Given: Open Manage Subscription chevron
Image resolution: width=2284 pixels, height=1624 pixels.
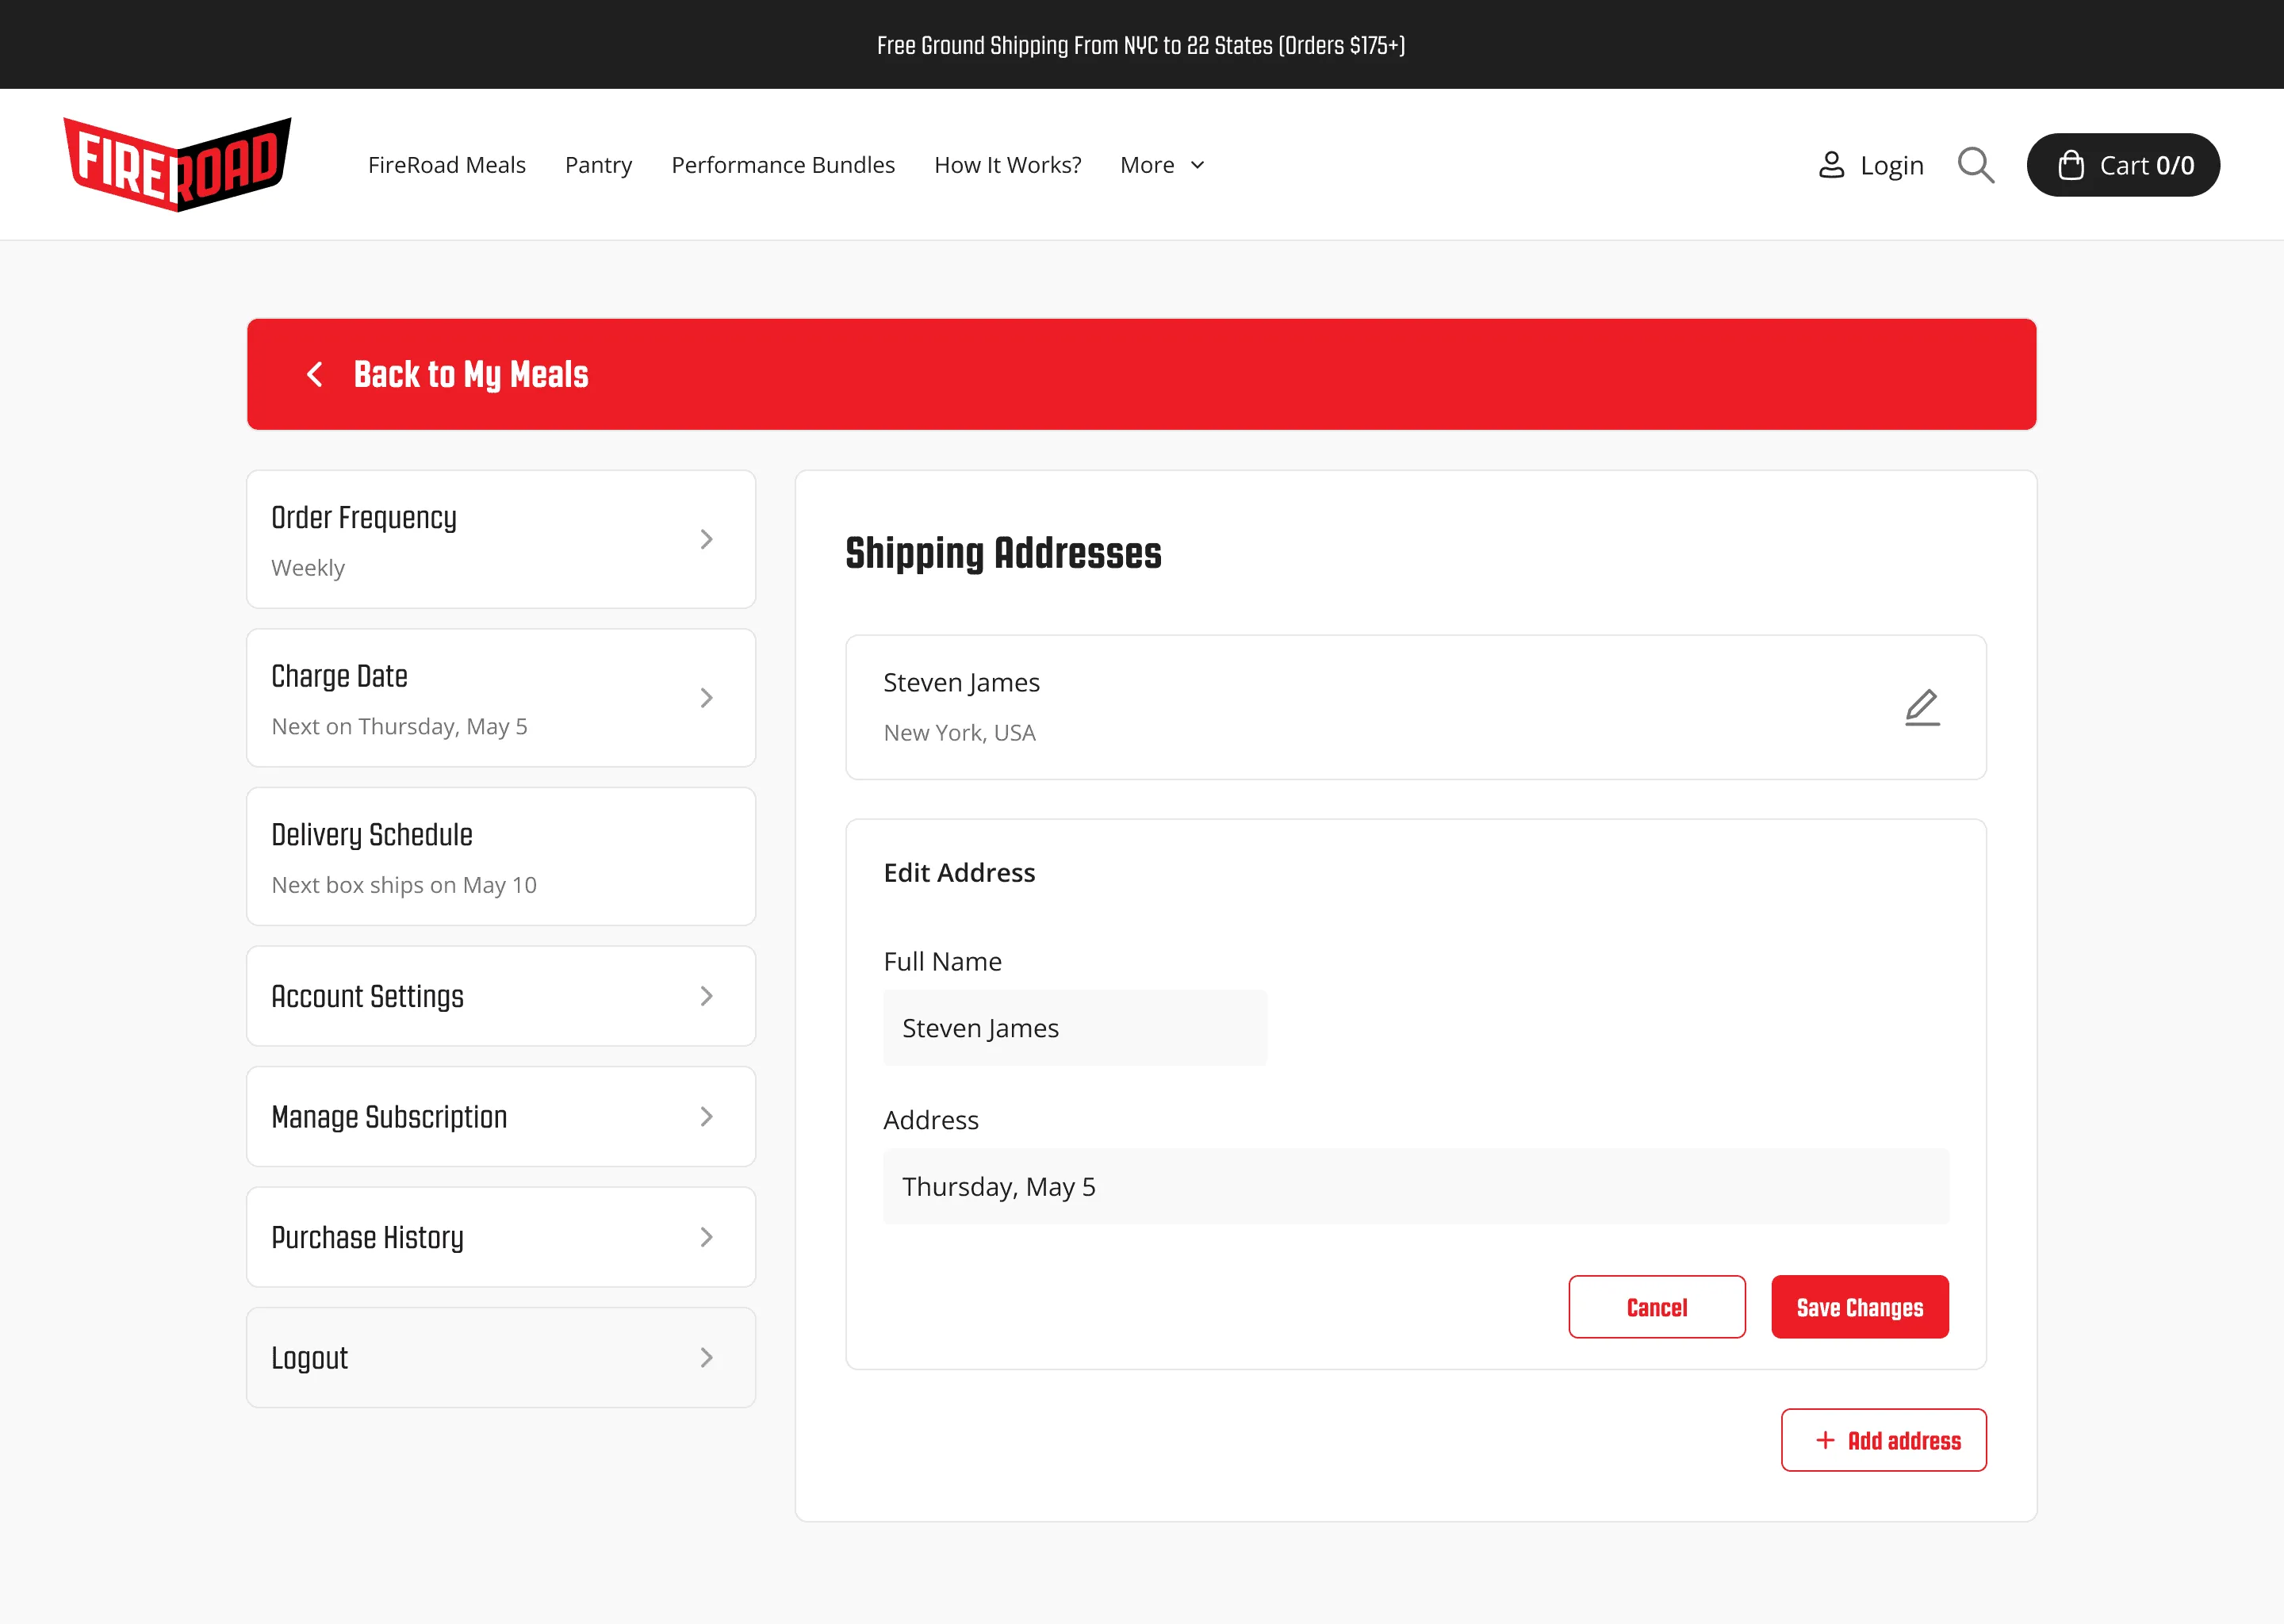Looking at the screenshot, I should click(706, 1117).
